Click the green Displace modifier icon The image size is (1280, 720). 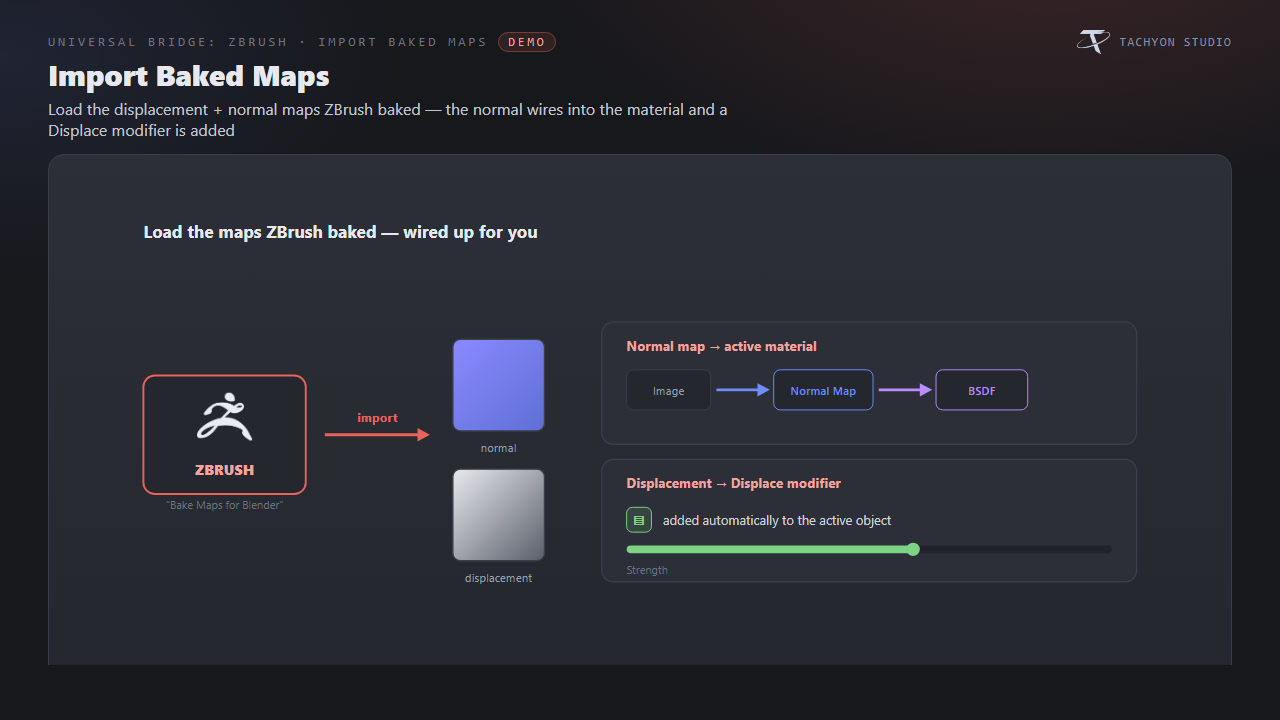639,520
